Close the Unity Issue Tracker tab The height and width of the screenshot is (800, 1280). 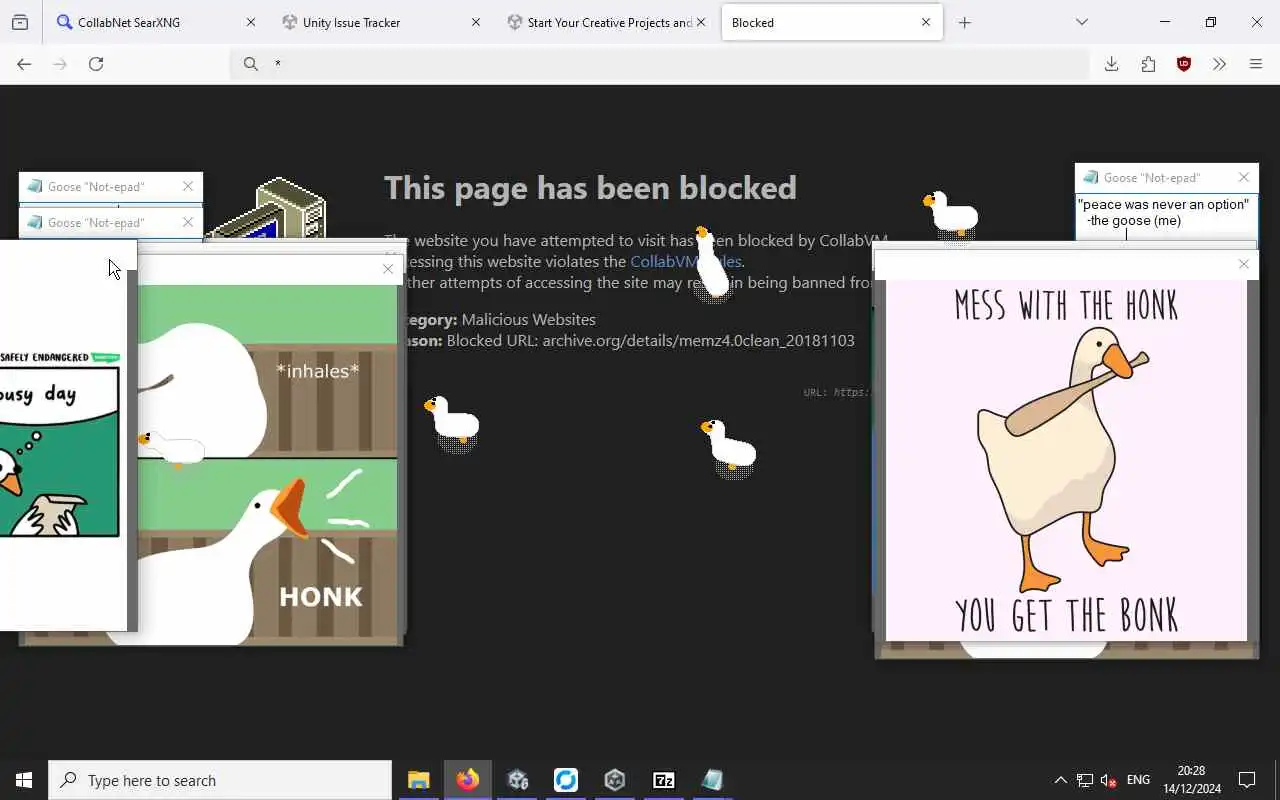coord(476,22)
